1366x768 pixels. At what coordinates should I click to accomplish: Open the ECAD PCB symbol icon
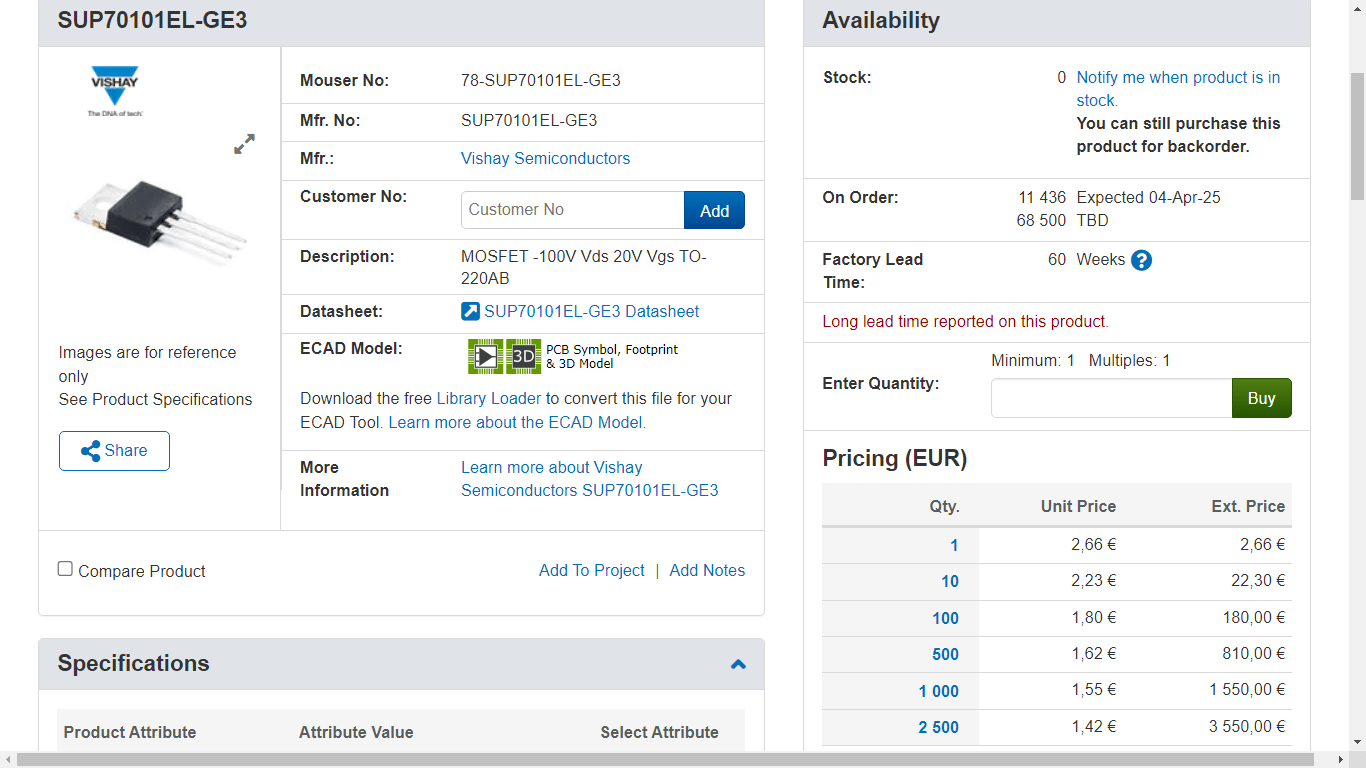pos(485,355)
